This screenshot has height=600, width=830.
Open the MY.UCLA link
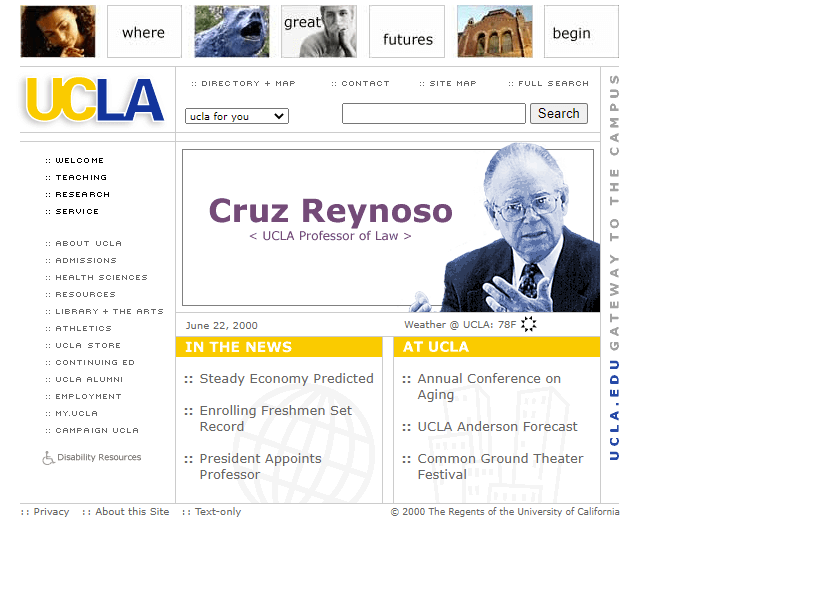(71, 413)
